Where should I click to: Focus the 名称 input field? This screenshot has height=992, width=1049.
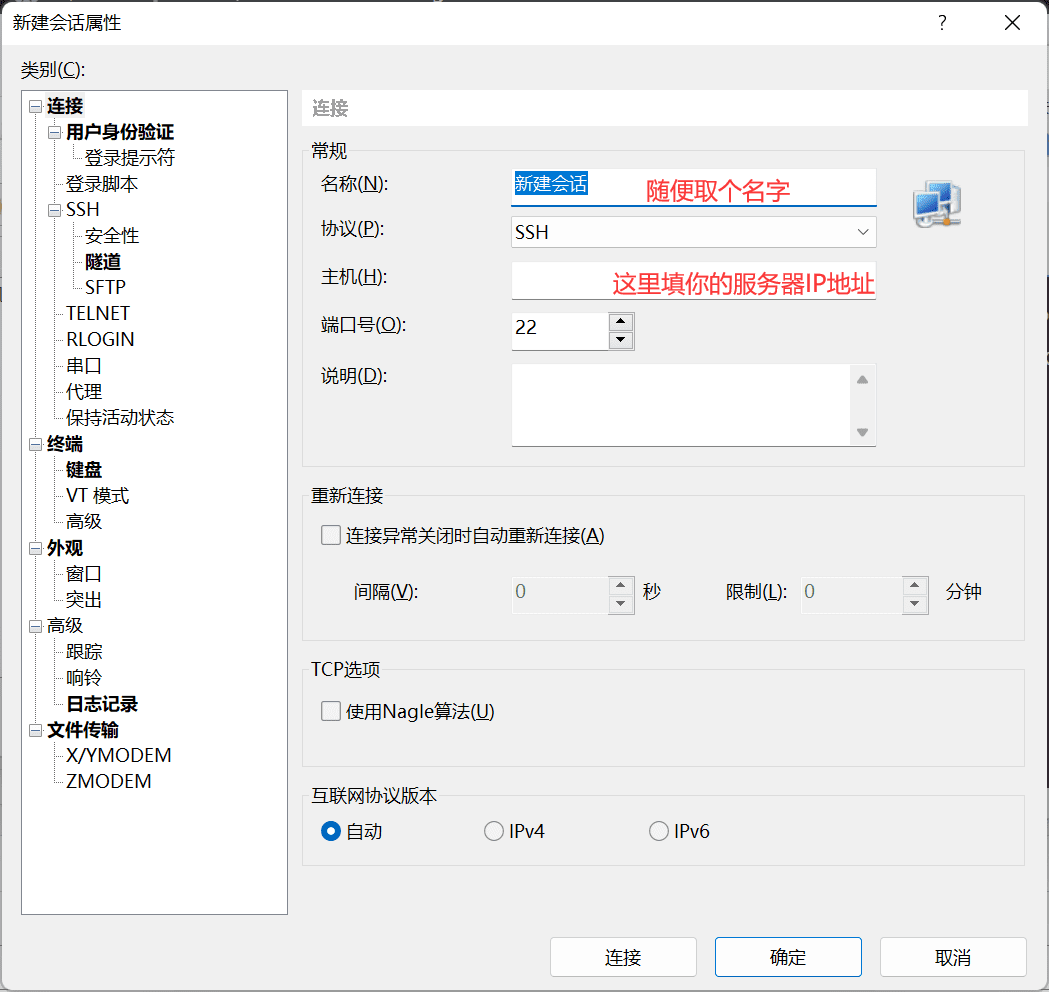694,187
